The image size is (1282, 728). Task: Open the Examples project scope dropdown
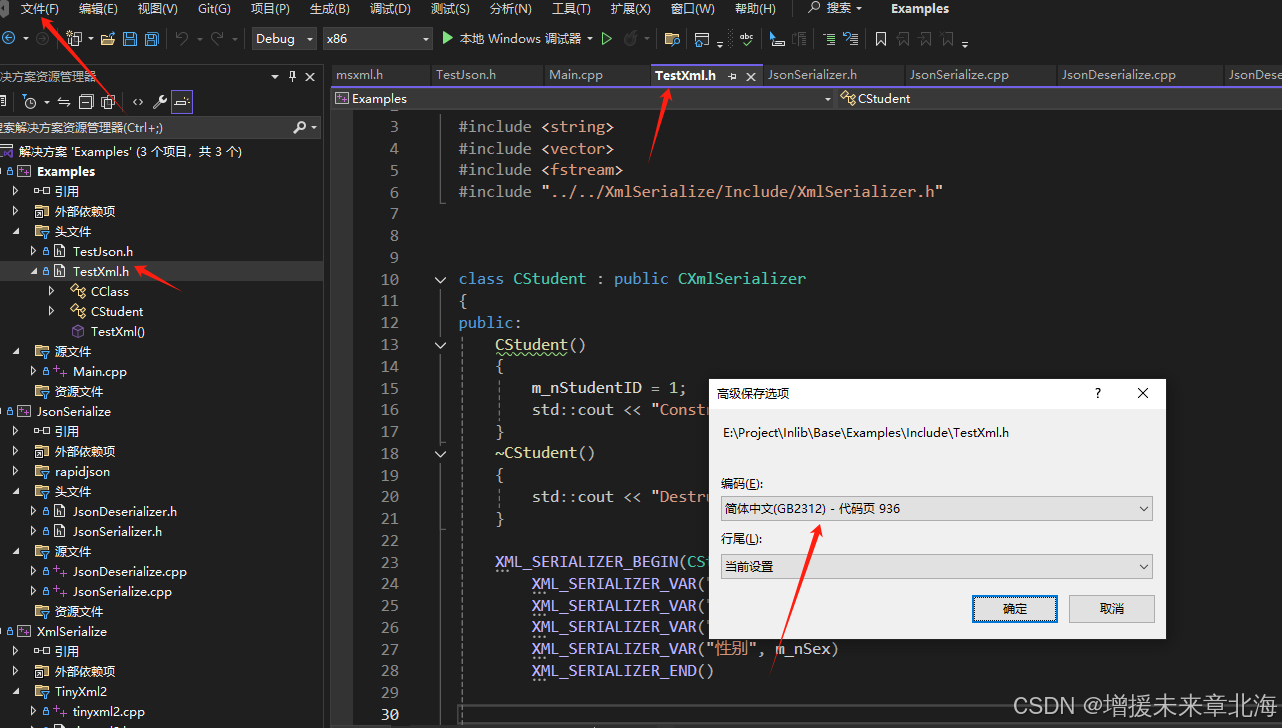coord(583,99)
